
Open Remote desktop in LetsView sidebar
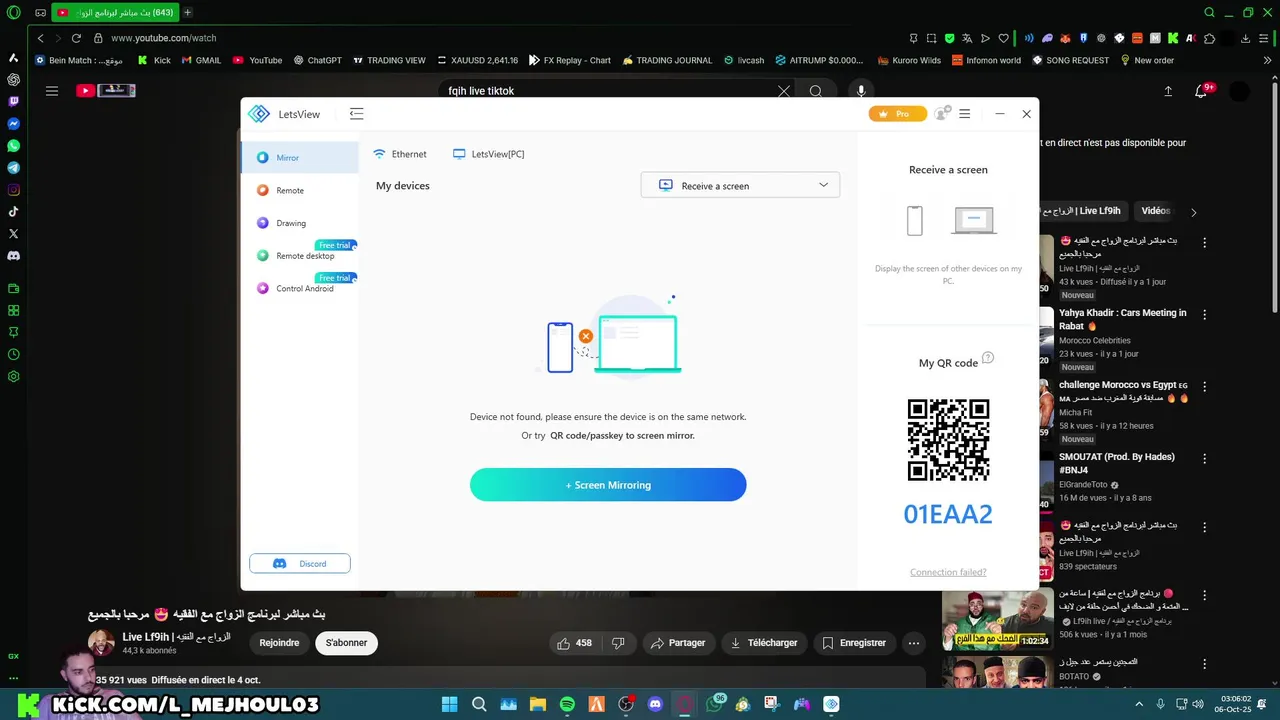pyautogui.click(x=299, y=256)
